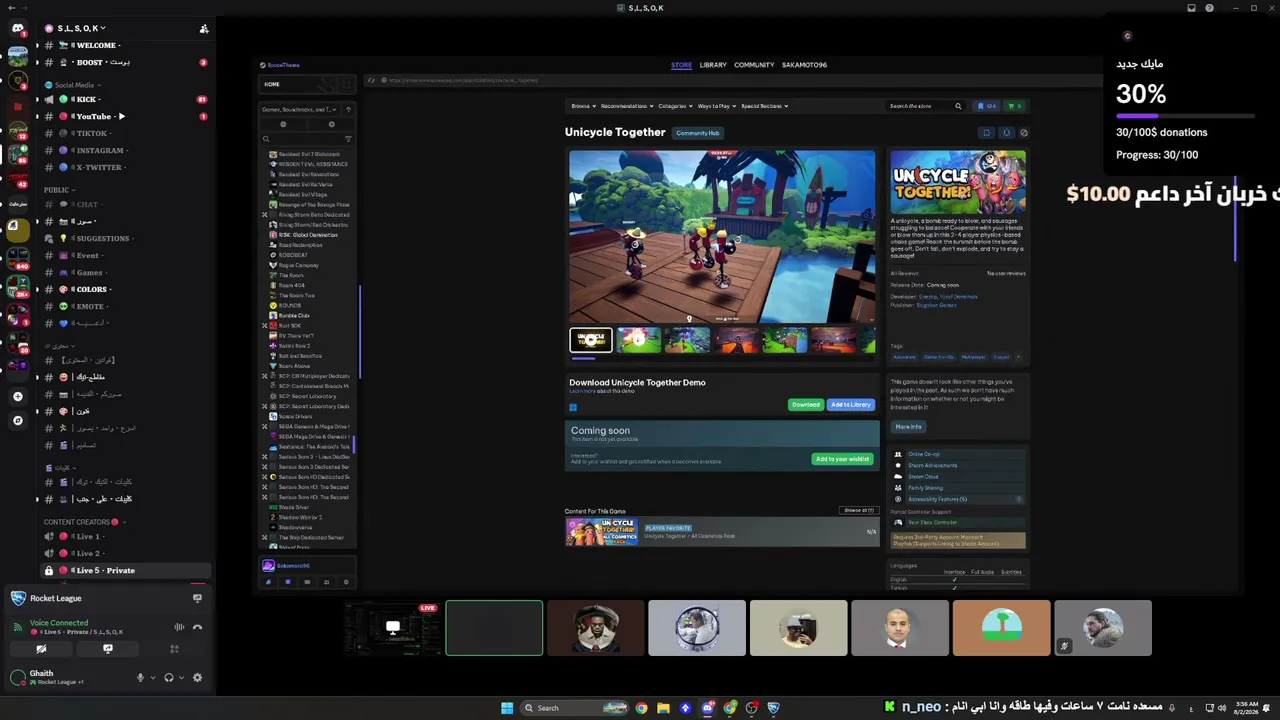
Task: Click the Add a Server plus icon
Action: 17,397
